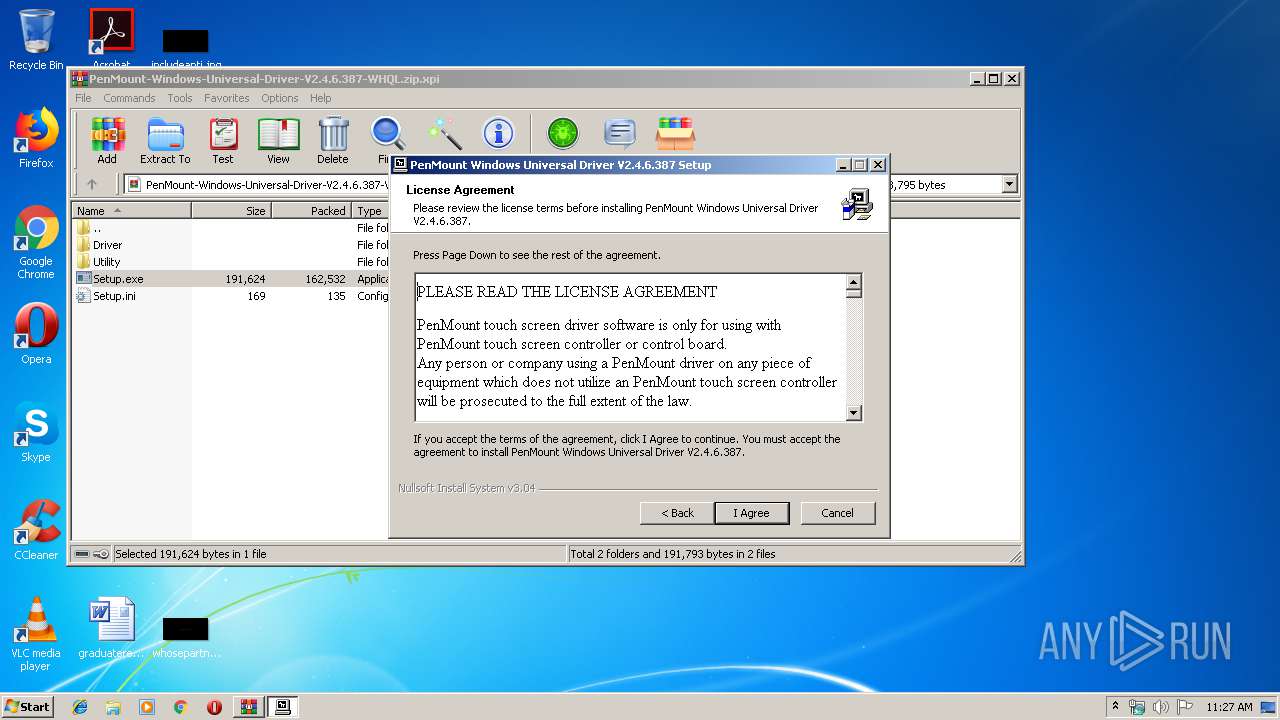The height and width of the screenshot is (720, 1280).
Task: Open the Skype desktop shortcut
Action: click(36, 432)
